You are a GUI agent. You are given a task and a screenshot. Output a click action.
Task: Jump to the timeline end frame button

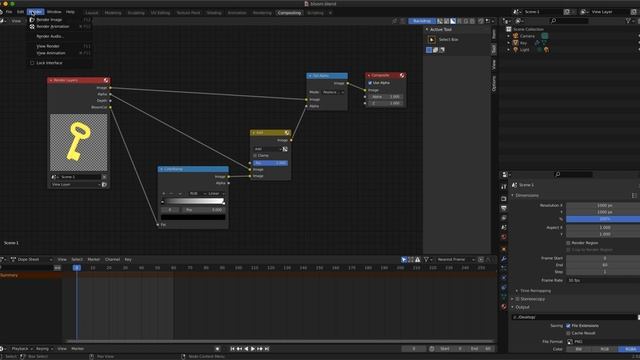267,349
